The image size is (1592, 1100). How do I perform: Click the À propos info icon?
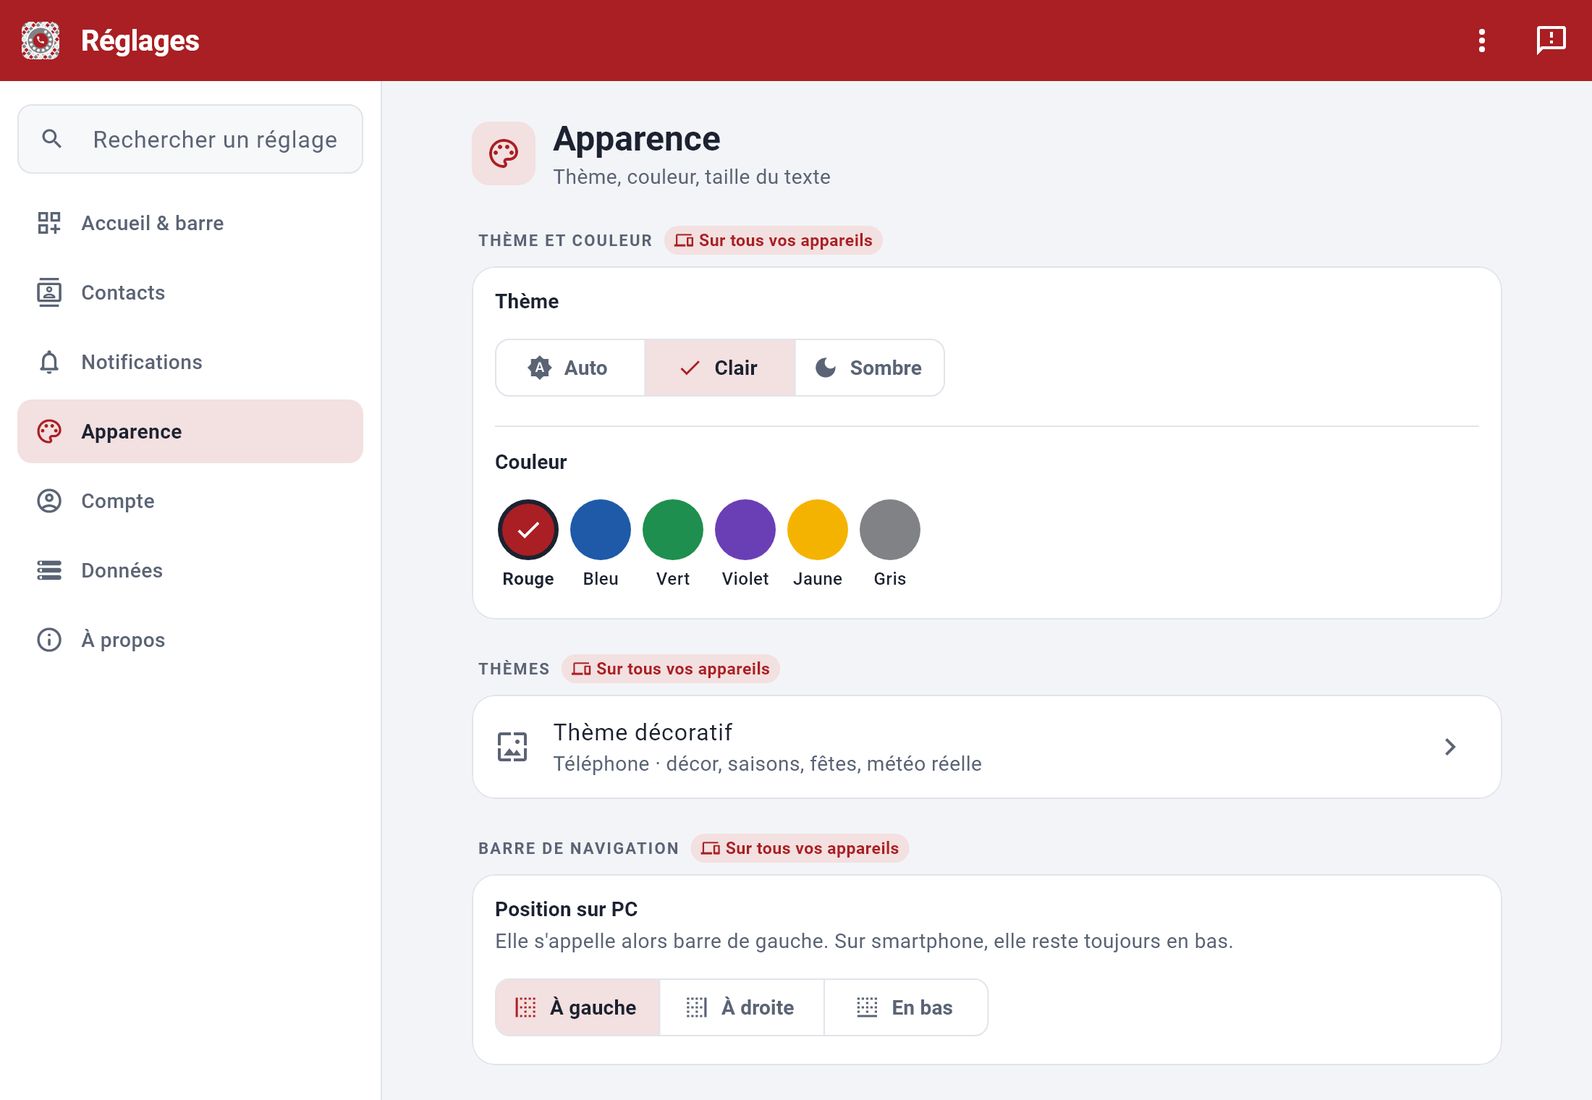pyautogui.click(x=49, y=640)
